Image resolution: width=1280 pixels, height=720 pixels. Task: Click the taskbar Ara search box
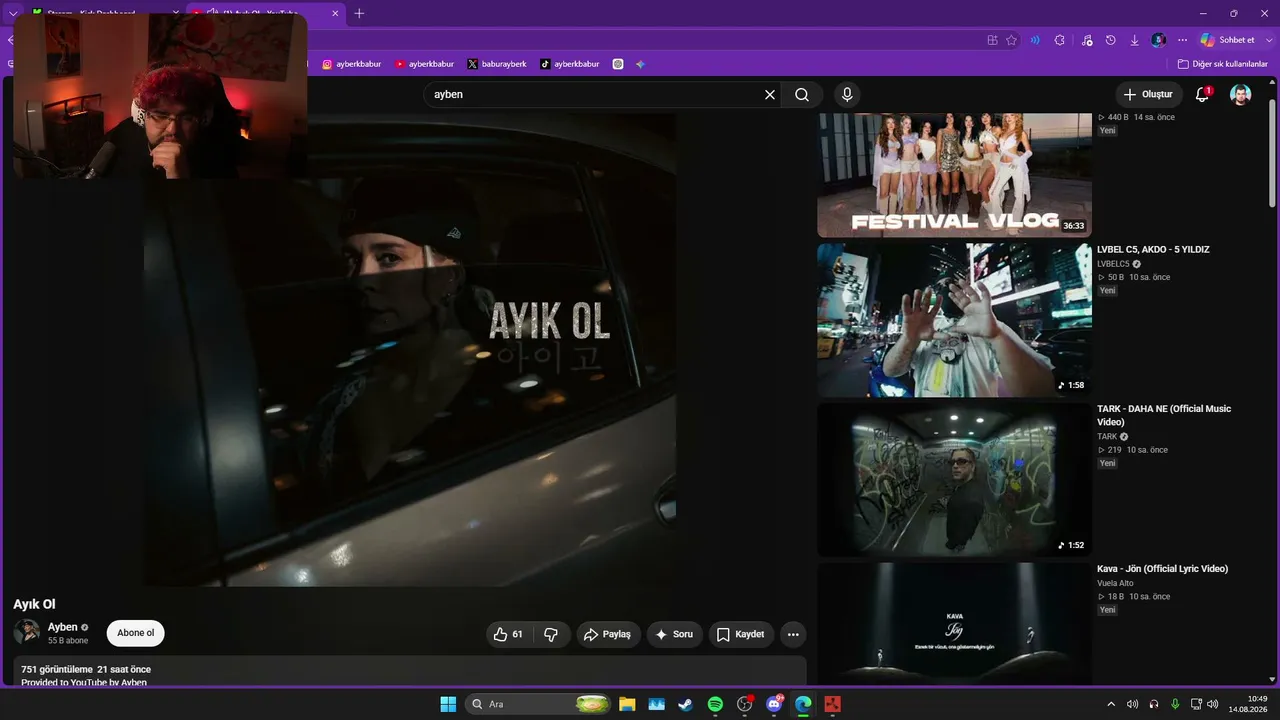pyautogui.click(x=538, y=704)
